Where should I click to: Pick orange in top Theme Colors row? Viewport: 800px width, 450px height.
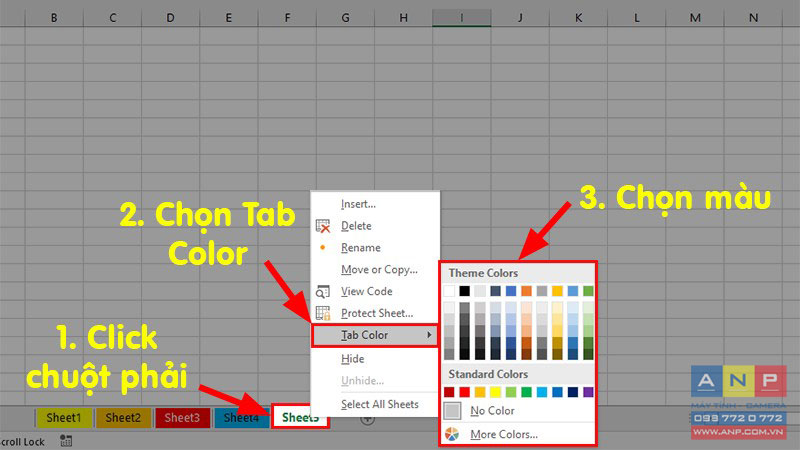point(527,291)
